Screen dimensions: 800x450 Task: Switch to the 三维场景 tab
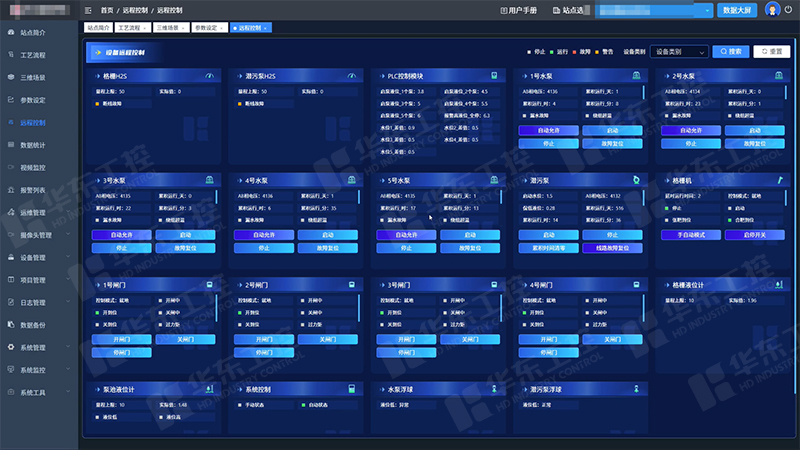point(167,27)
